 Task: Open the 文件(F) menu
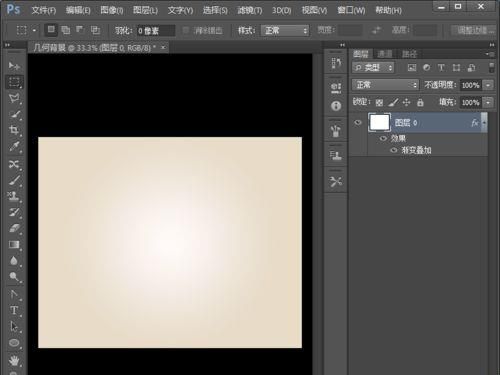[44, 10]
